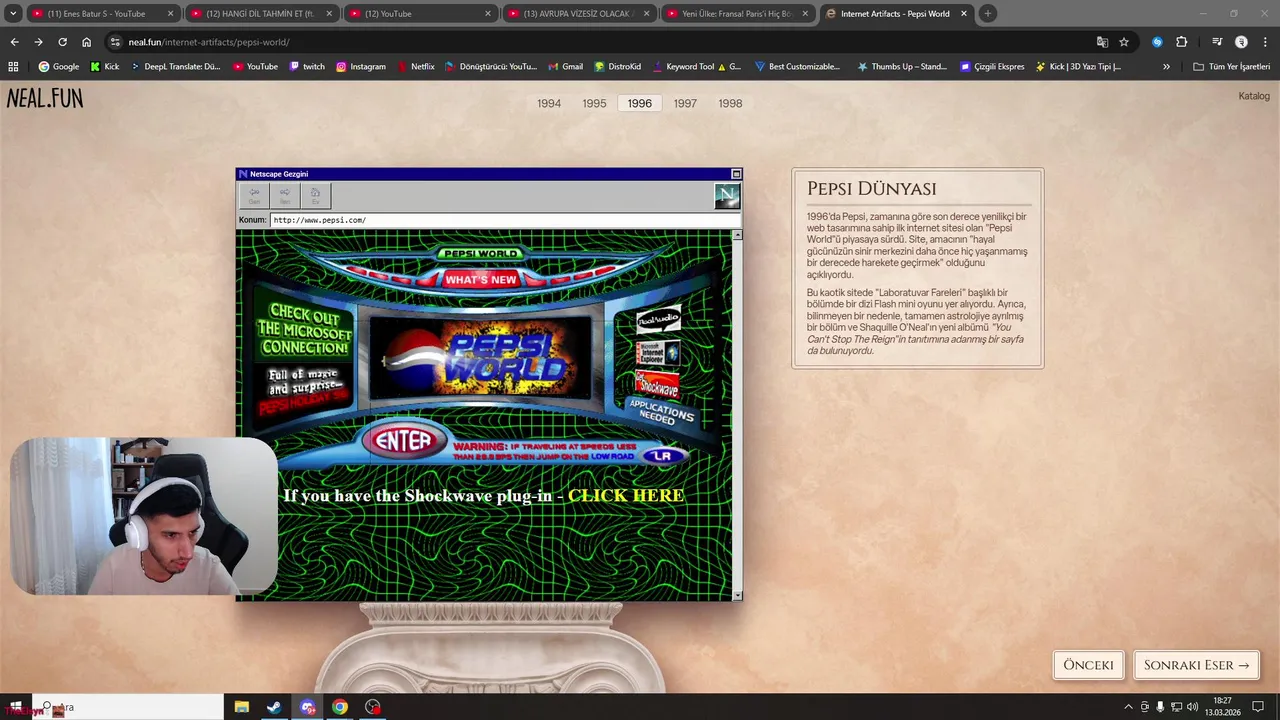Select year 1994
This screenshot has width=1280, height=720.
549,103
